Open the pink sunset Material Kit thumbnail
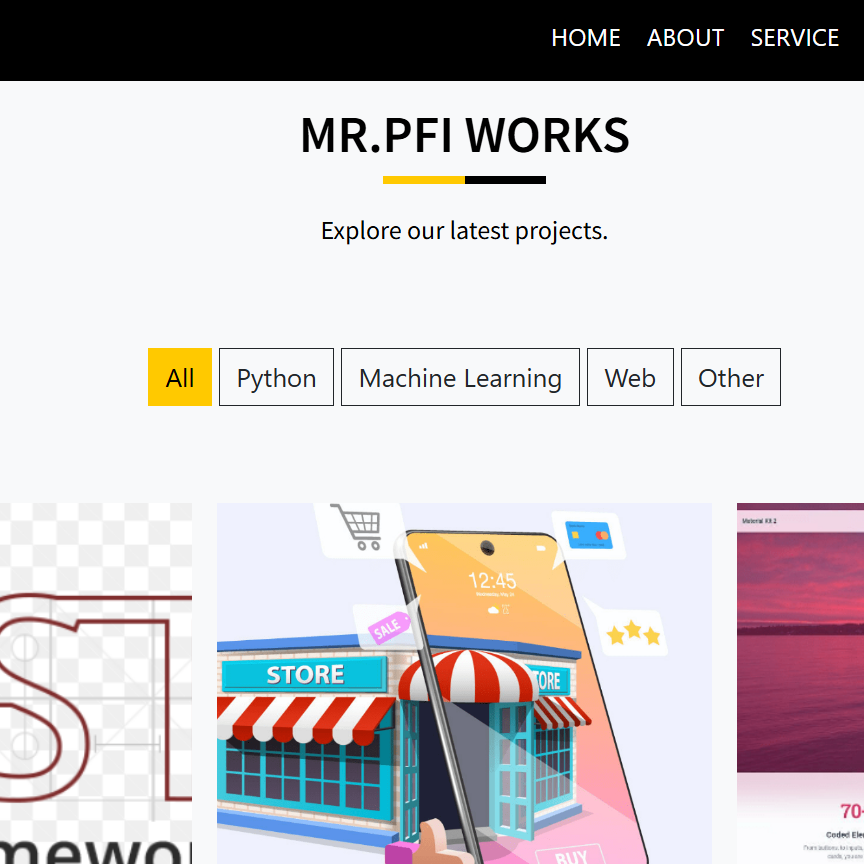 pyautogui.click(x=800, y=683)
